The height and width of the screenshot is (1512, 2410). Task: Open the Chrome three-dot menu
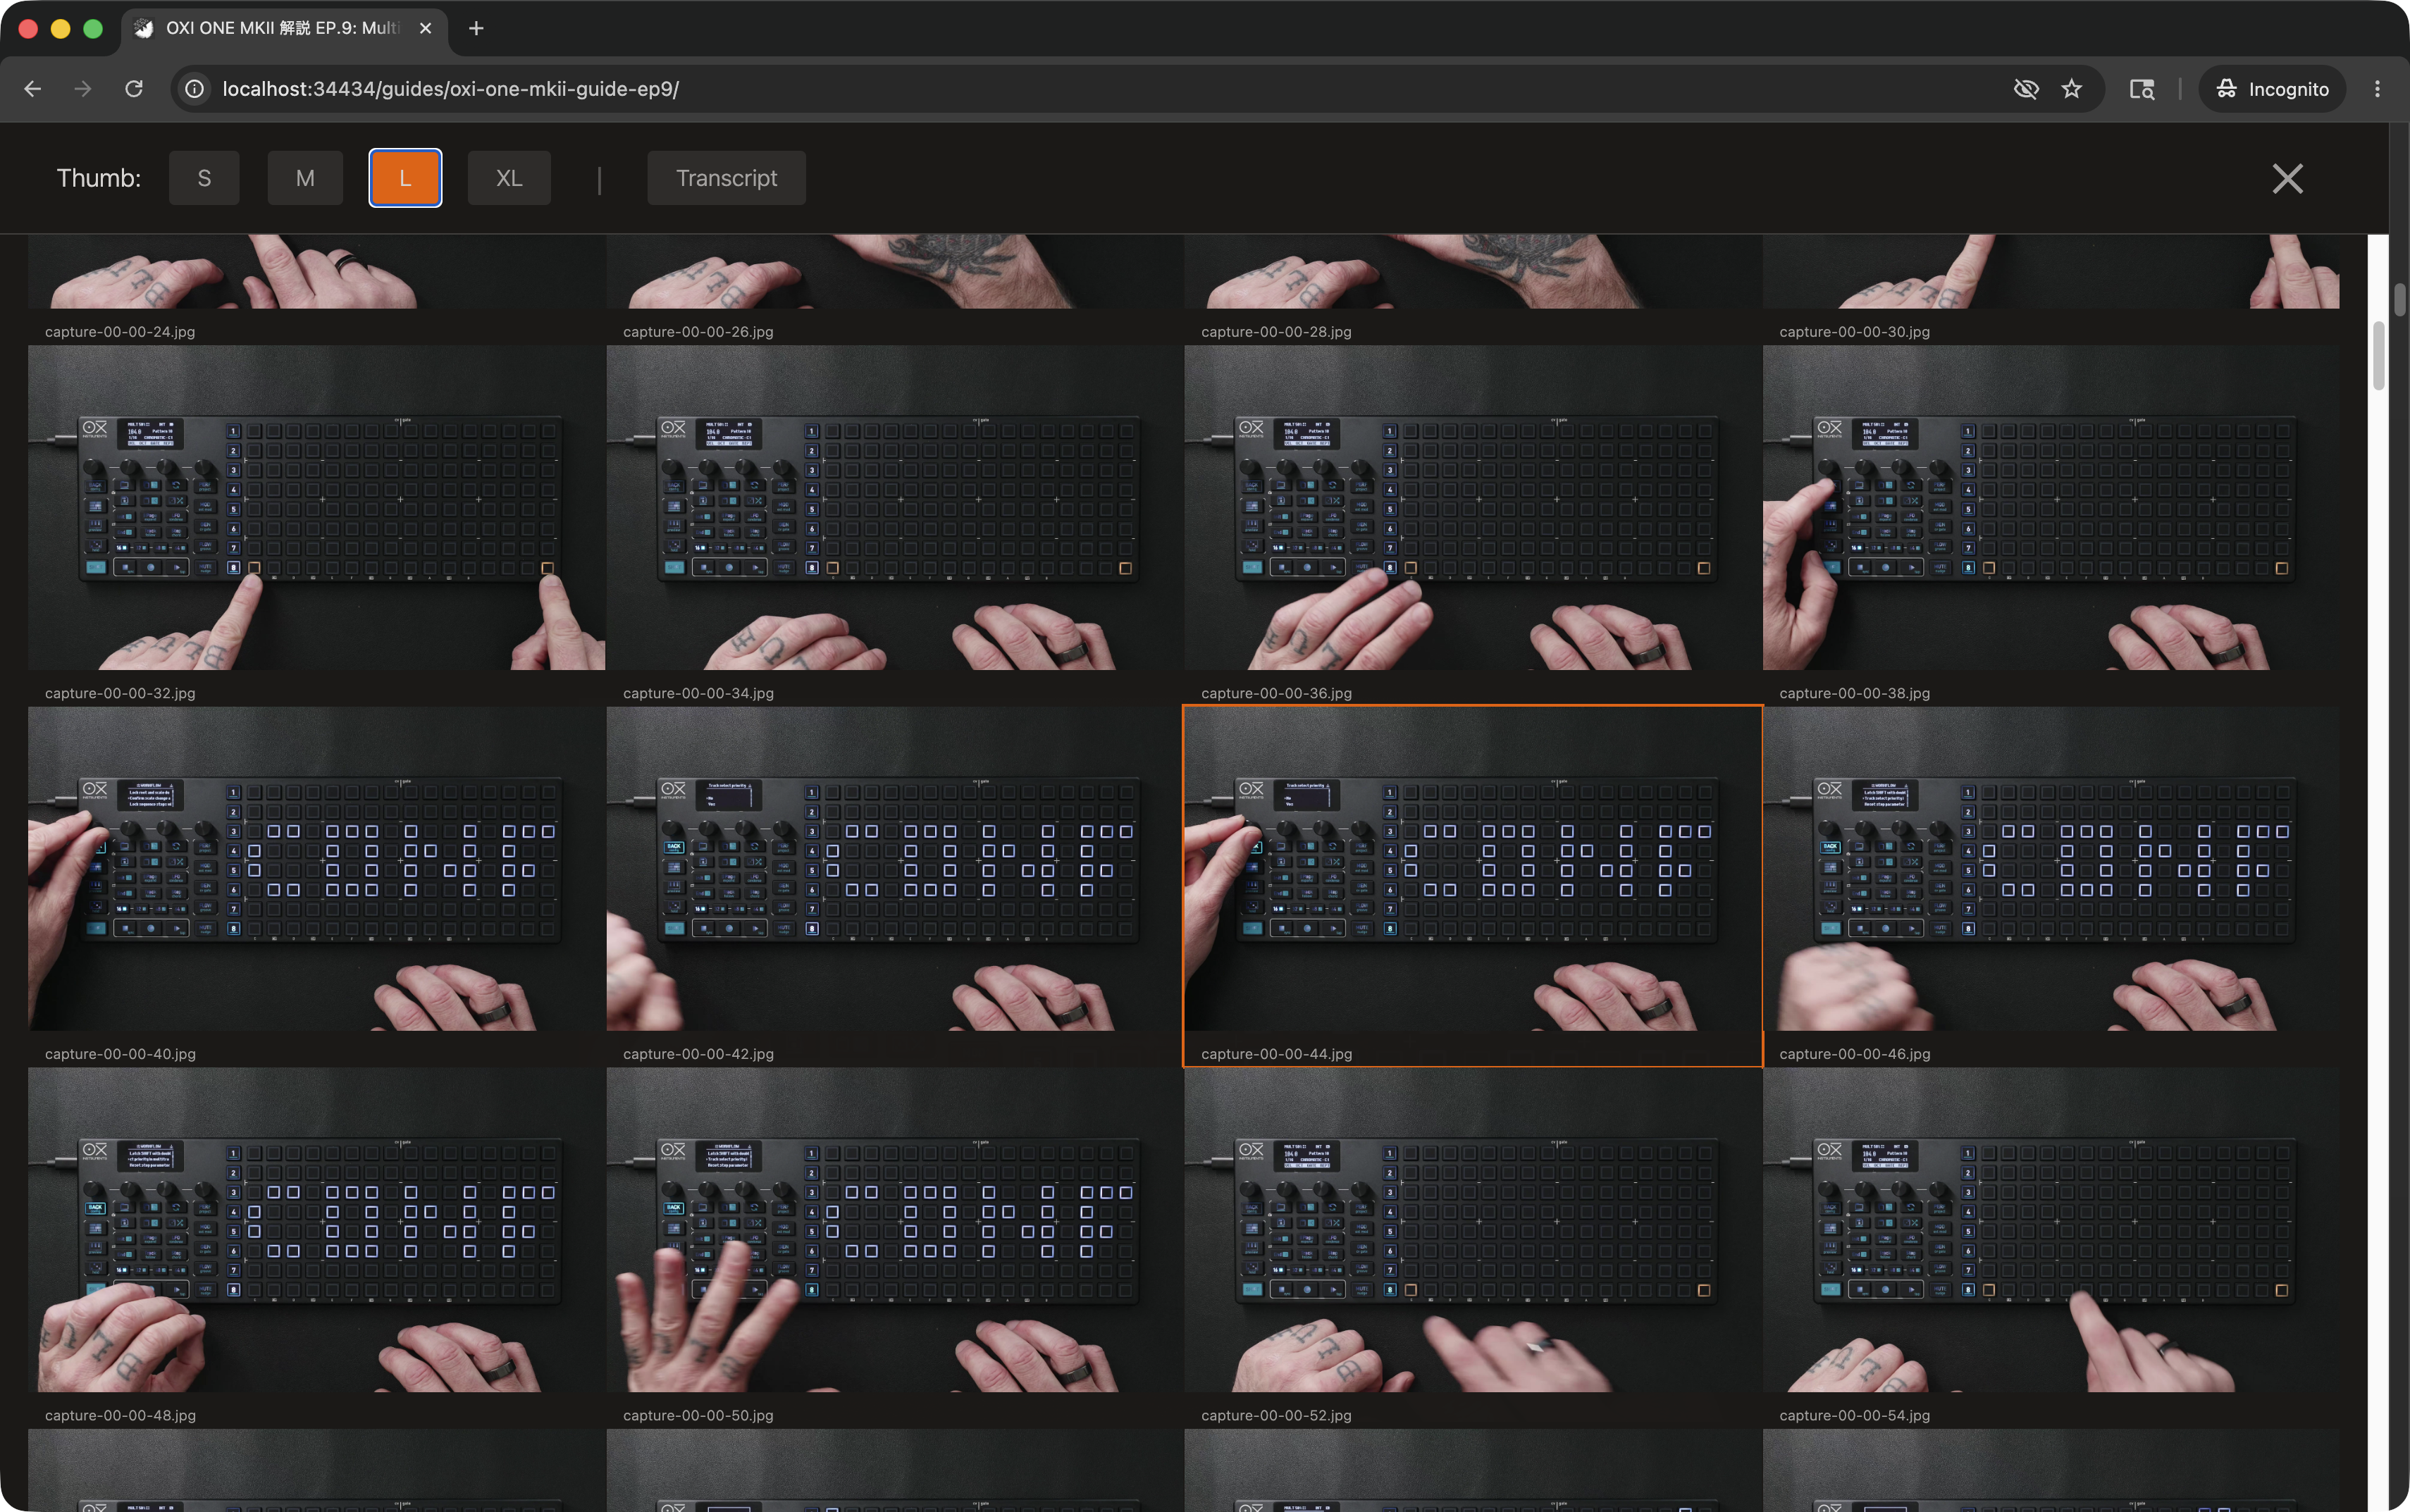2377,89
